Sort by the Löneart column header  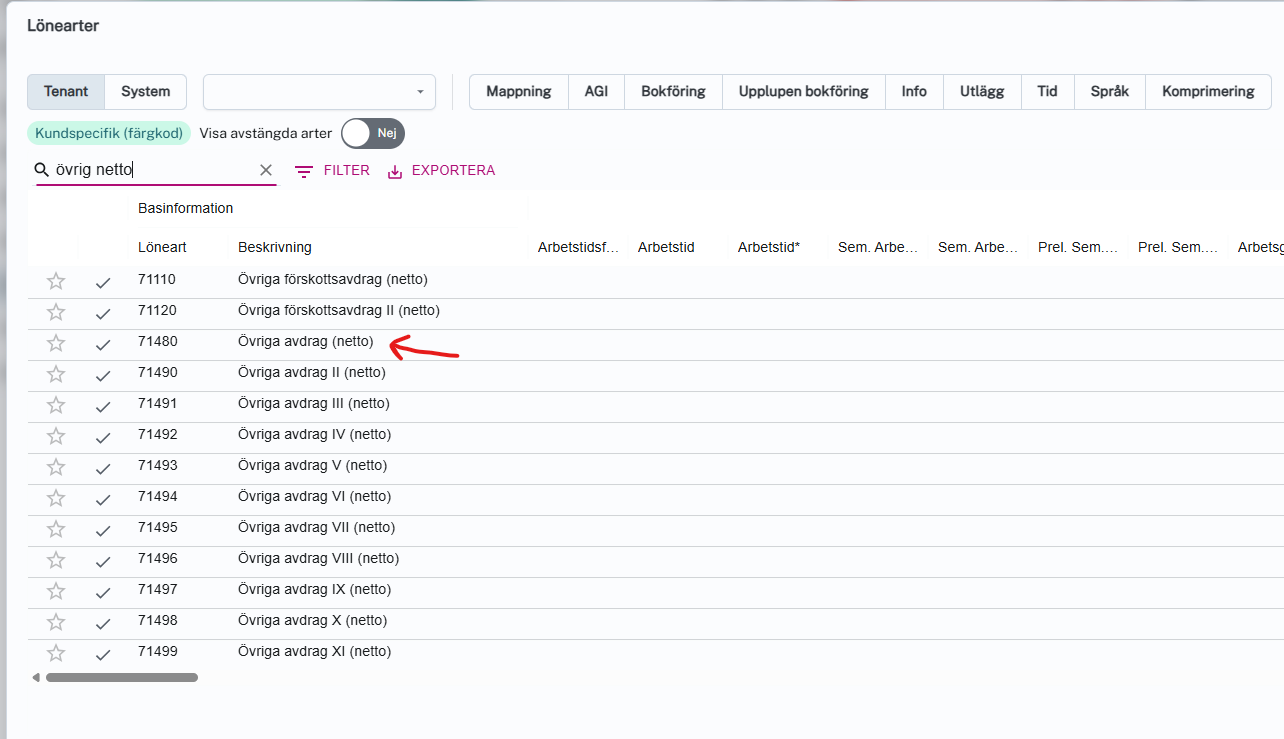tap(162, 247)
